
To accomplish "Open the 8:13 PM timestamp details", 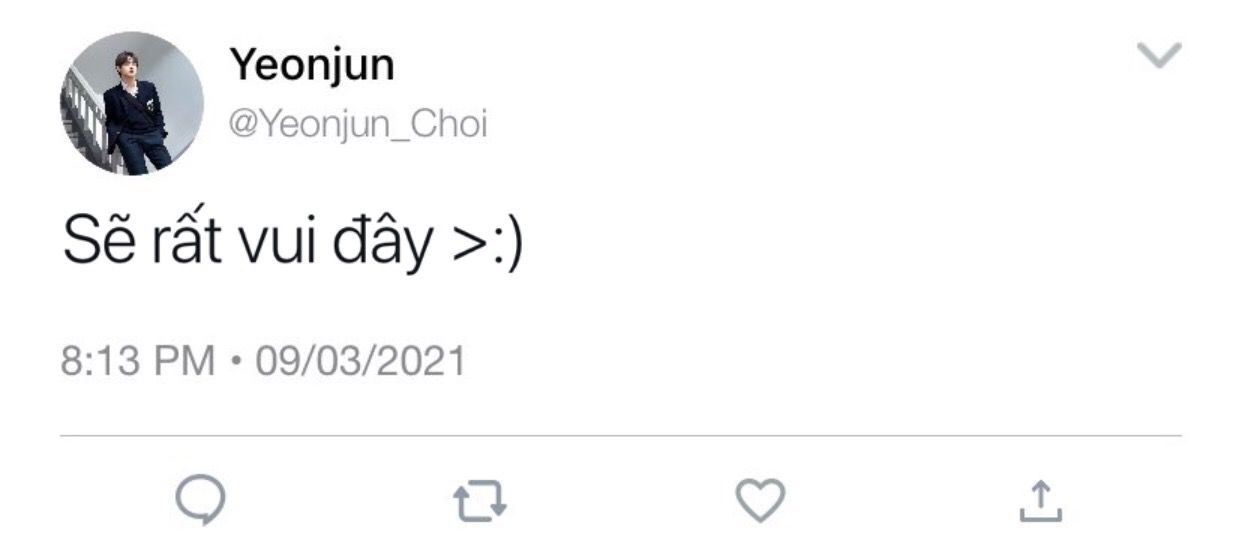I will (138, 361).
